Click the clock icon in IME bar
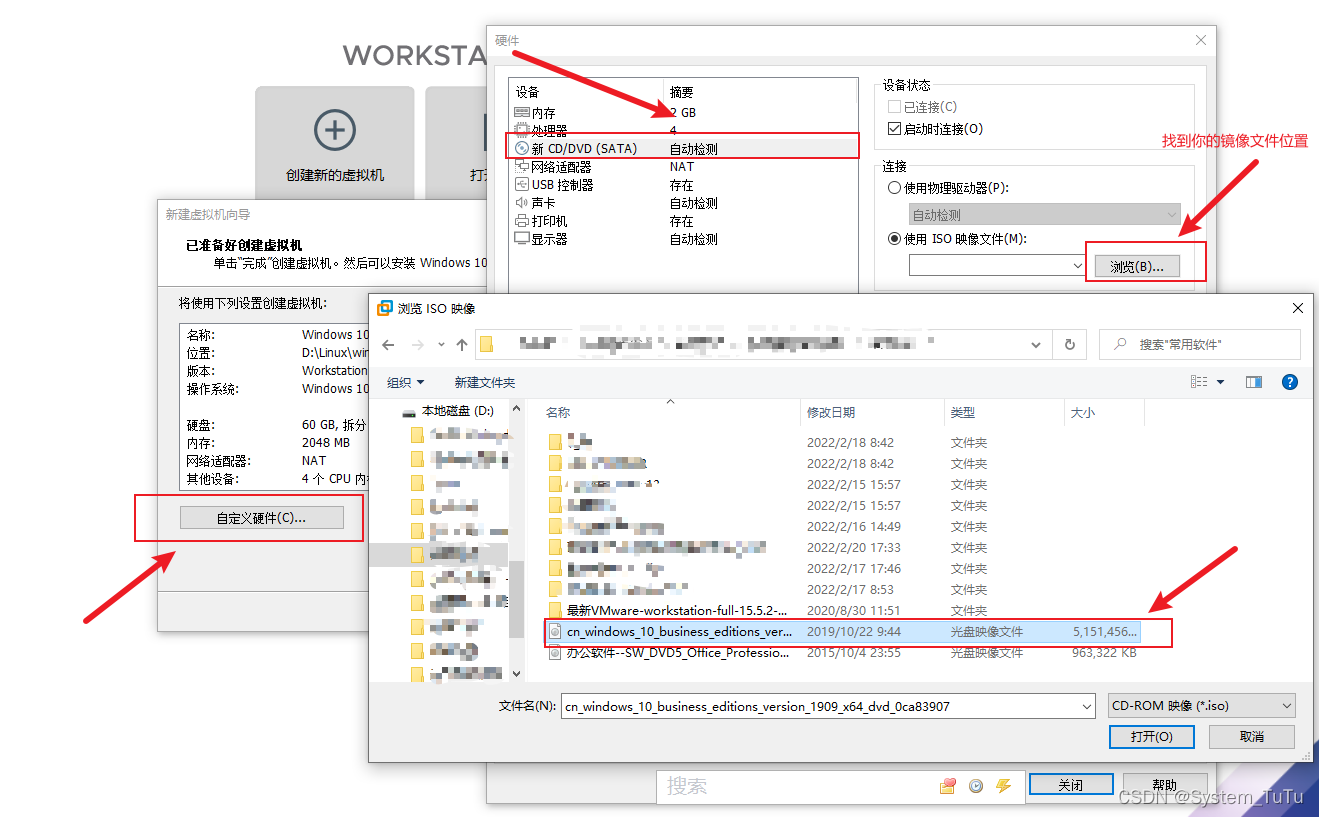The height and width of the screenshot is (817, 1319). click(x=976, y=786)
